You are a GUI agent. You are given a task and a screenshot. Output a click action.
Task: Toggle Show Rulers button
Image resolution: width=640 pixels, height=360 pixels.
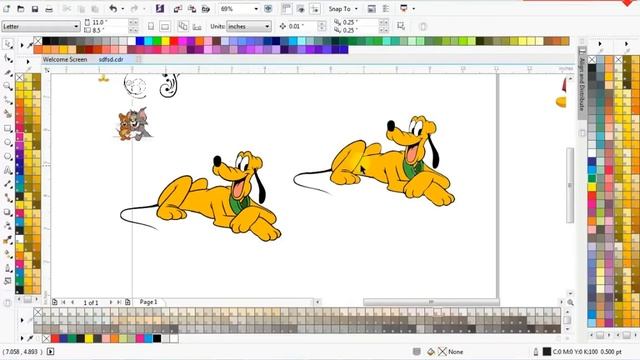[287, 9]
